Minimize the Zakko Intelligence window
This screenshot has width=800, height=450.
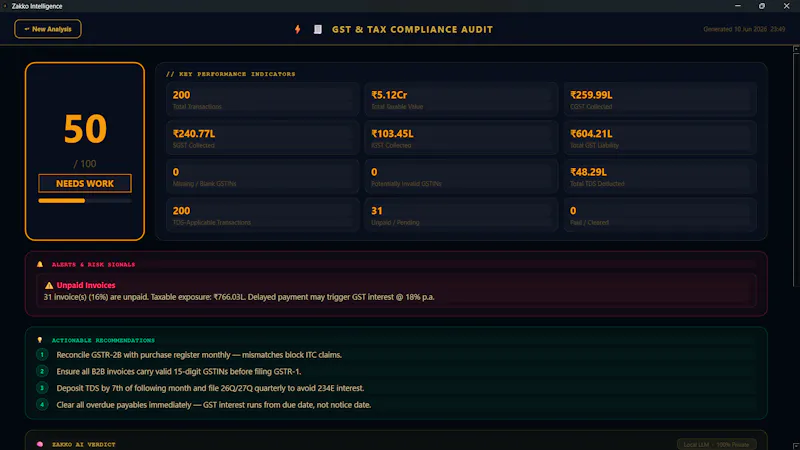click(738, 6)
